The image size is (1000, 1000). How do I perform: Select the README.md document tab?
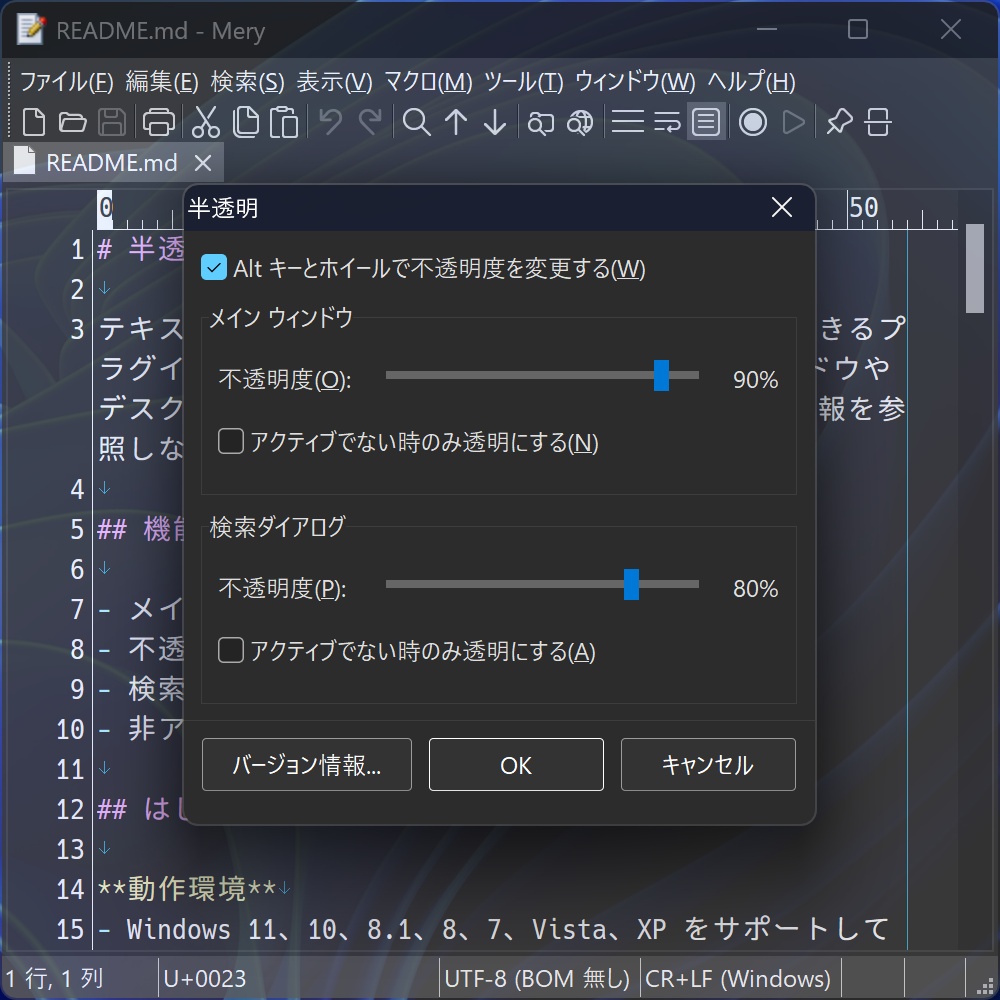coord(112,163)
